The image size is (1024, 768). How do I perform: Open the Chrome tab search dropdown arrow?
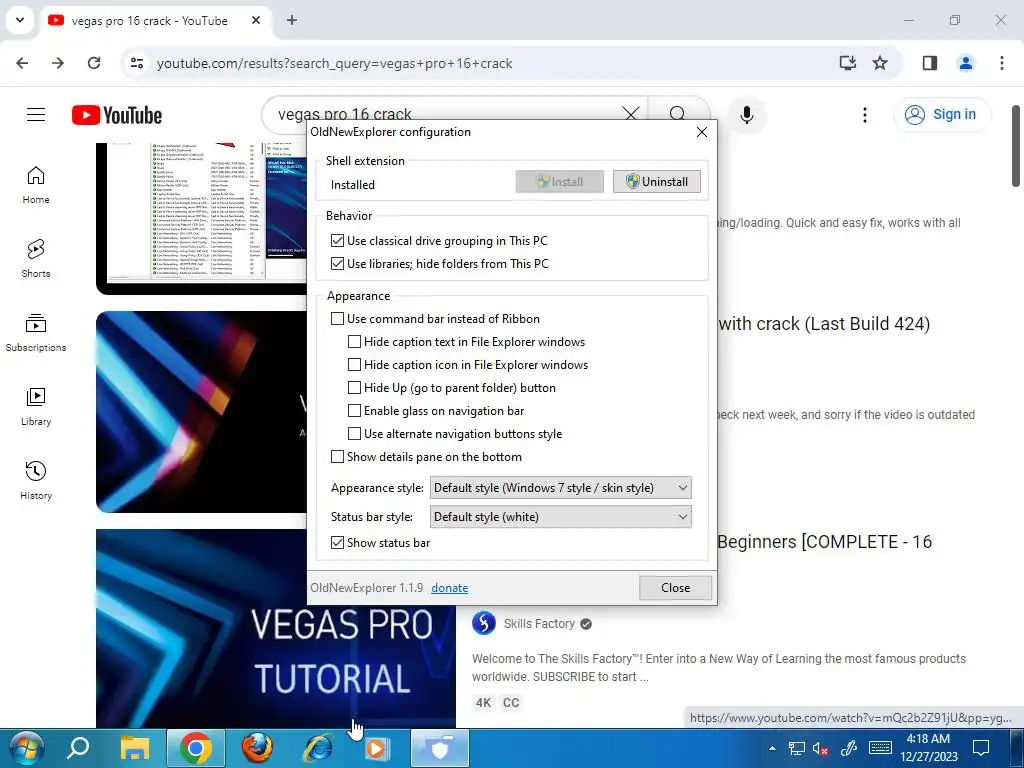[20, 20]
